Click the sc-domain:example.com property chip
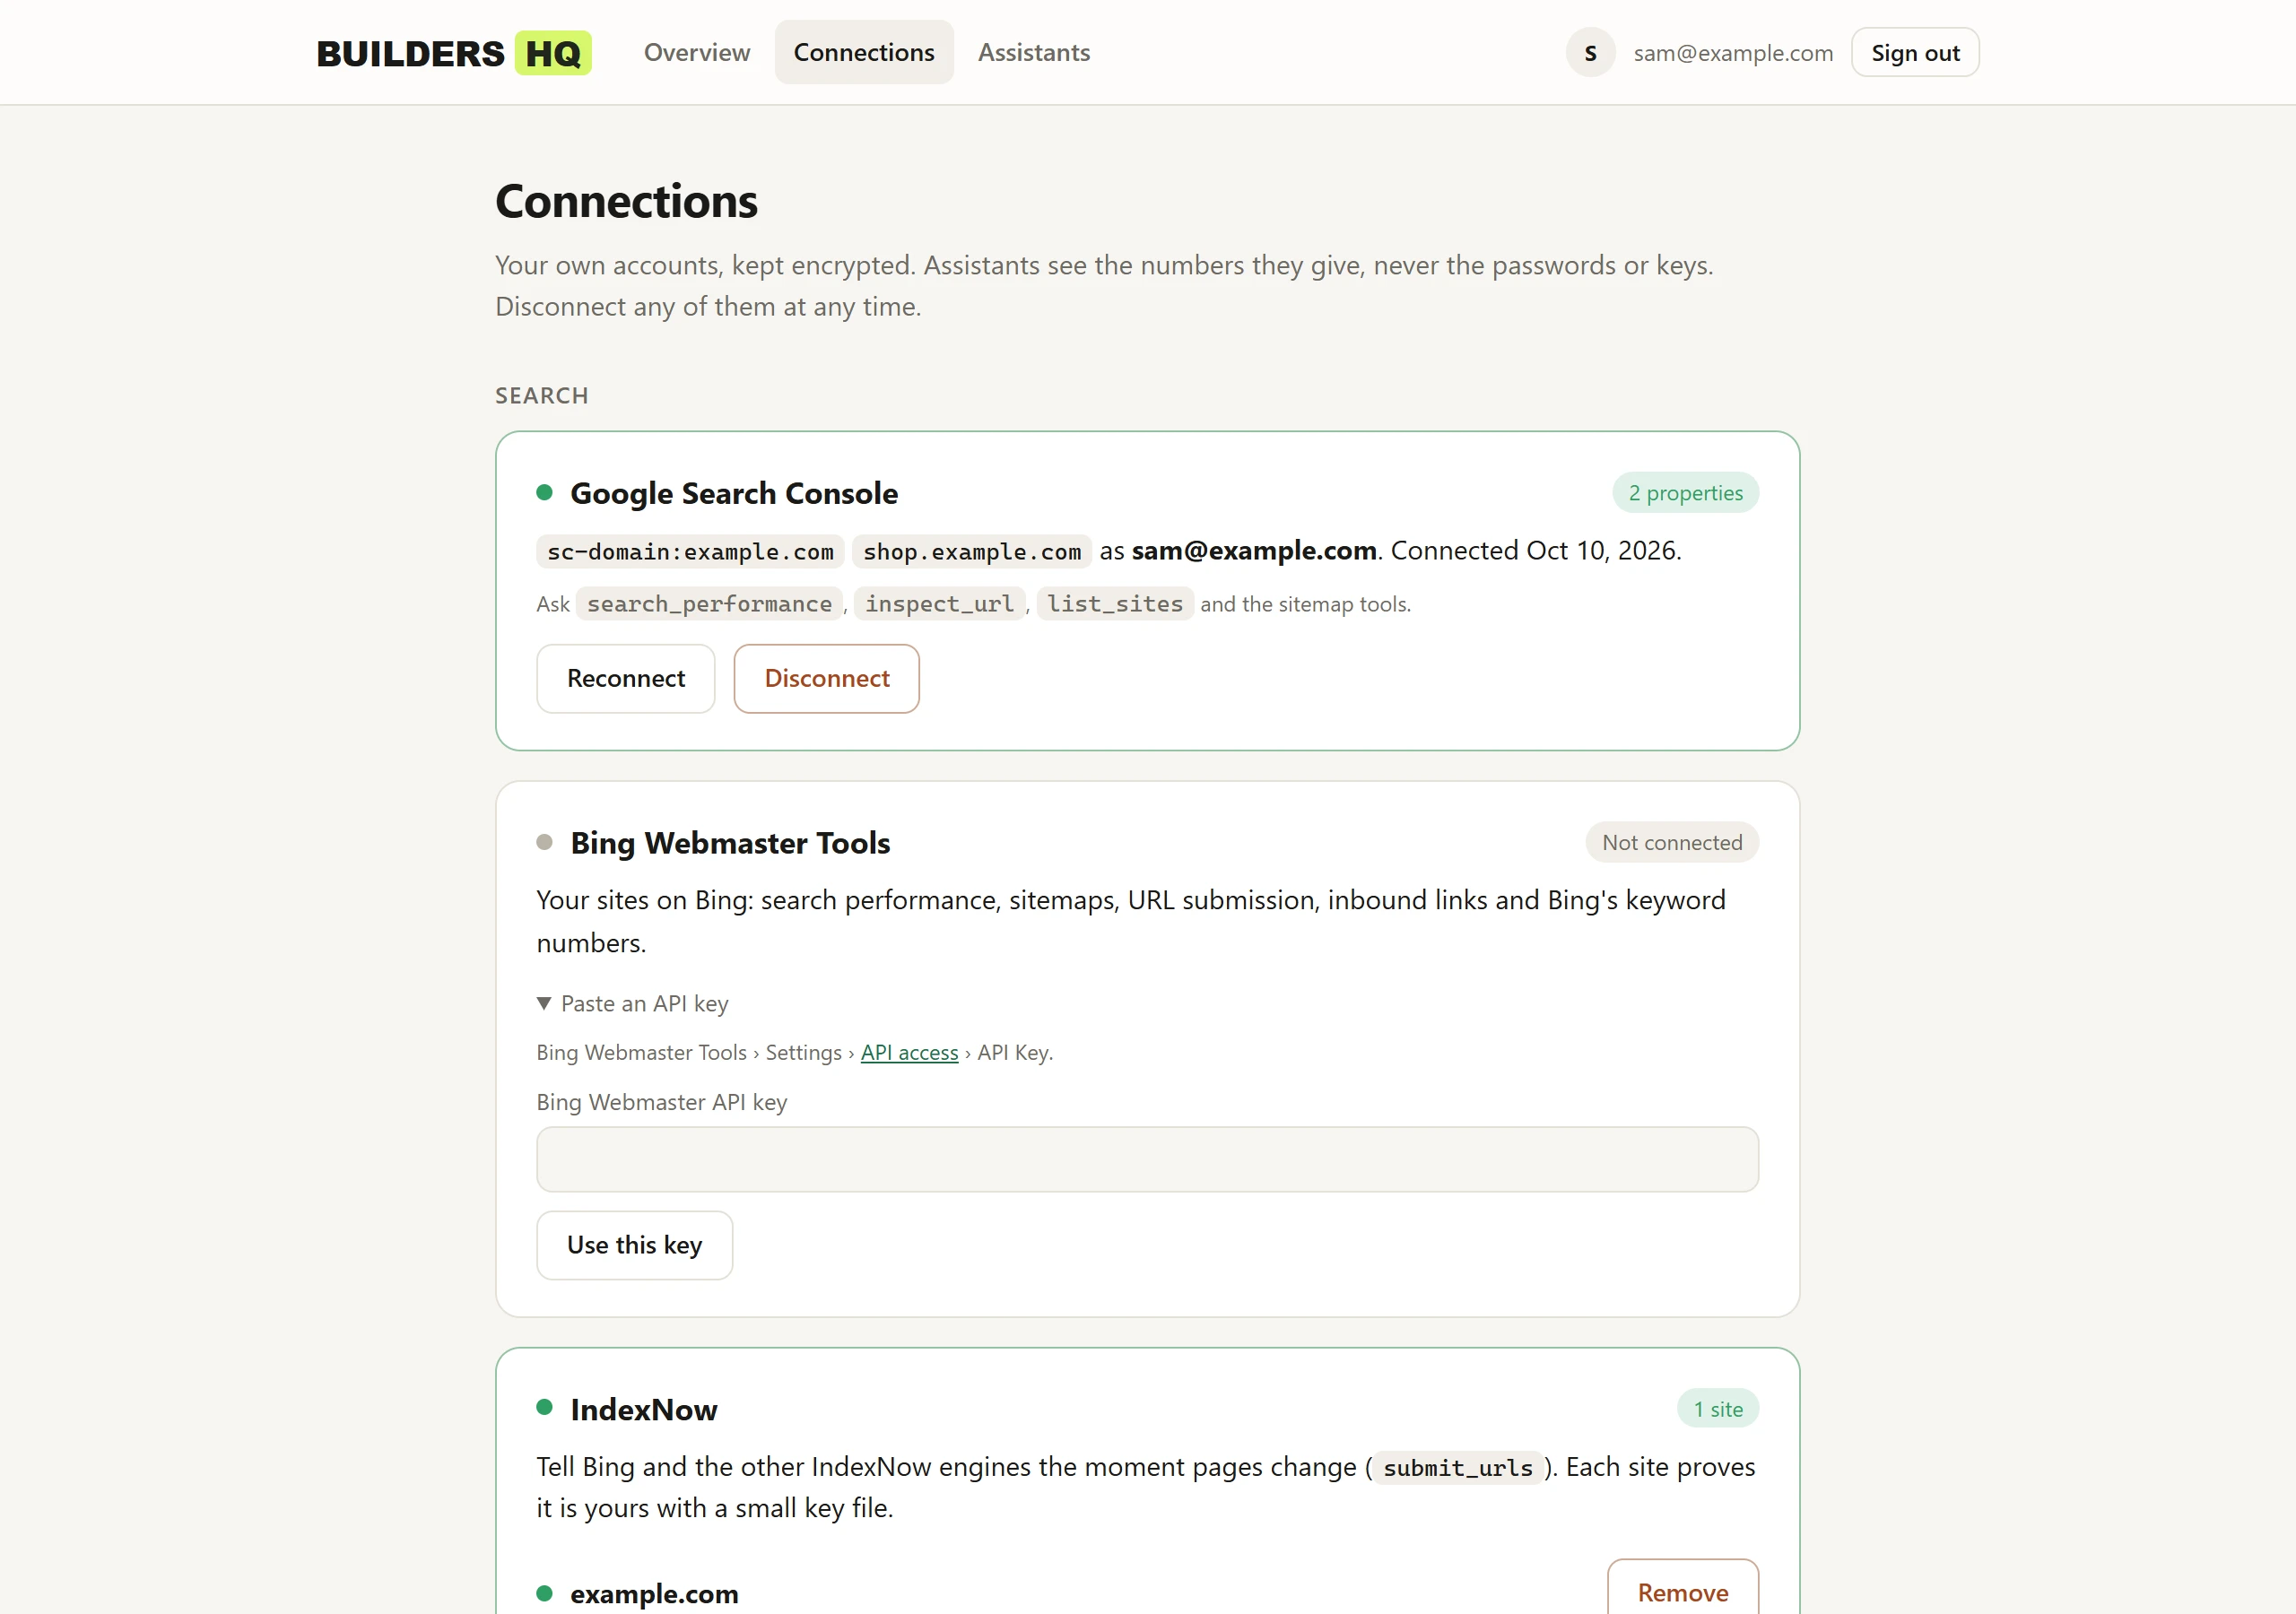Screen dimensions: 2296x1614 pyautogui.click(x=690, y=551)
